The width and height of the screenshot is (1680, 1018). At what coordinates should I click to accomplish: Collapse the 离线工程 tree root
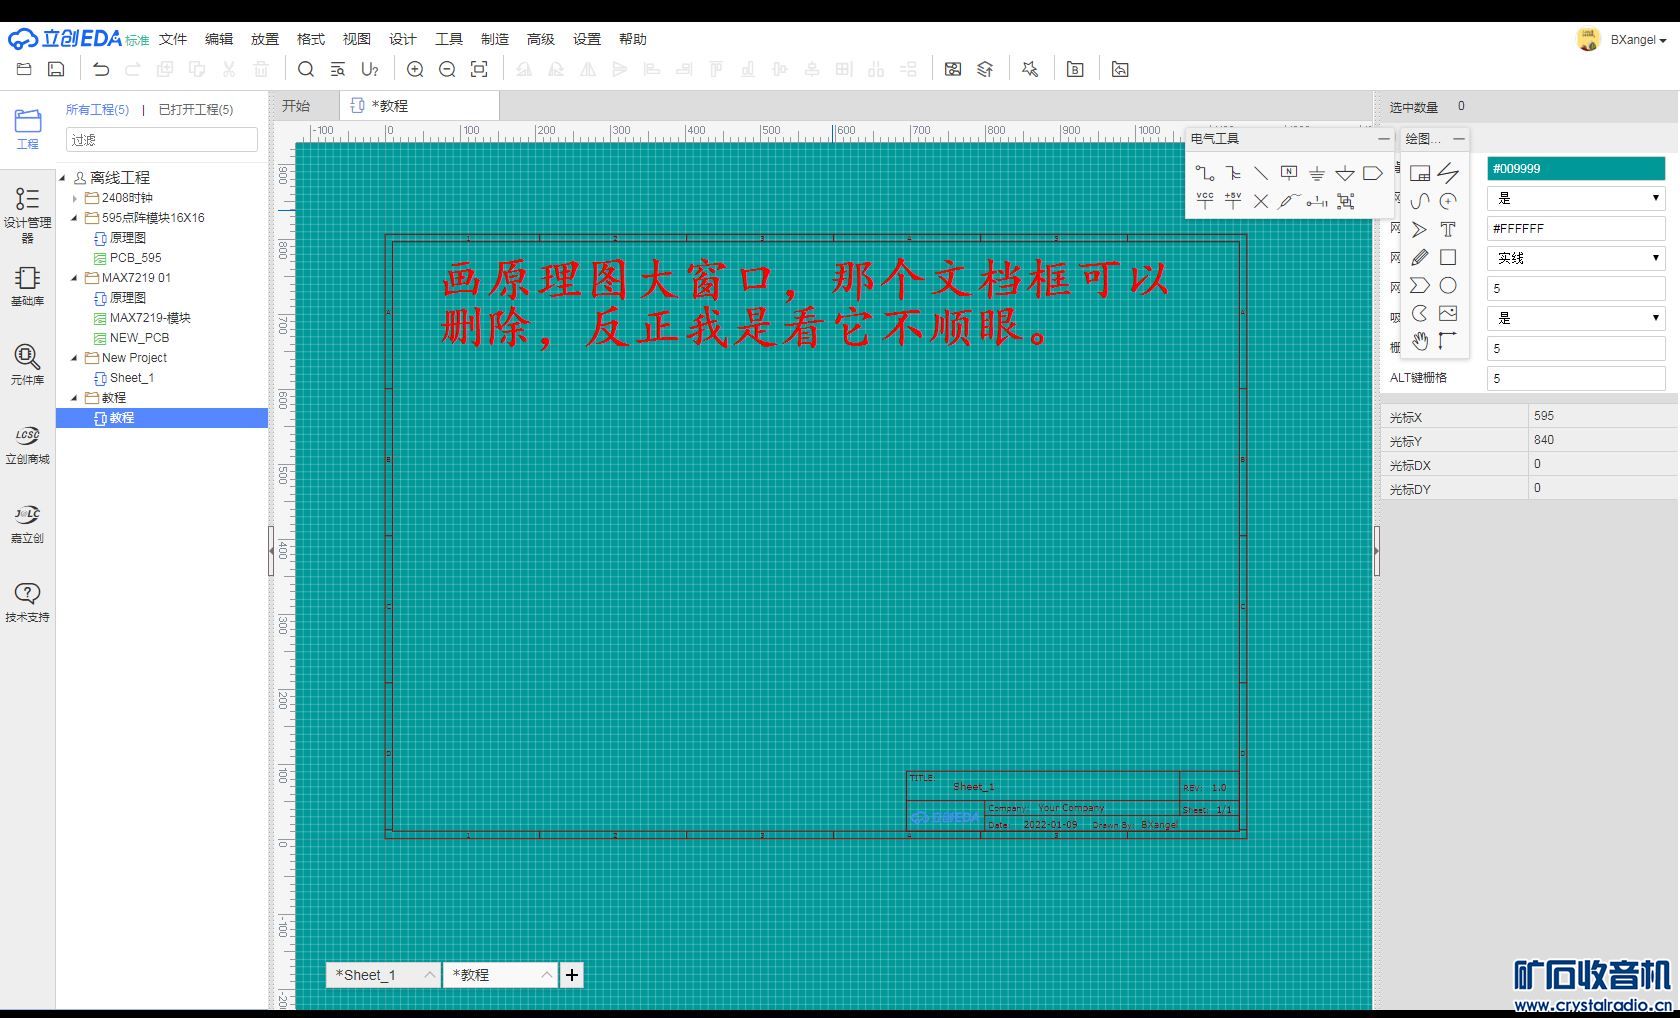click(62, 178)
